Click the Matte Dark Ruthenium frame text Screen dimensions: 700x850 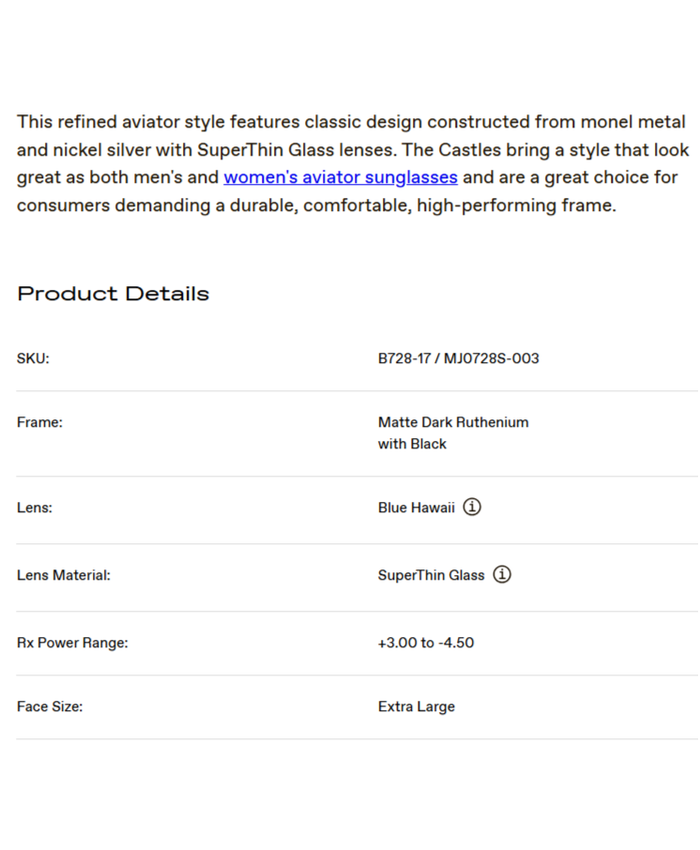[x=453, y=423]
